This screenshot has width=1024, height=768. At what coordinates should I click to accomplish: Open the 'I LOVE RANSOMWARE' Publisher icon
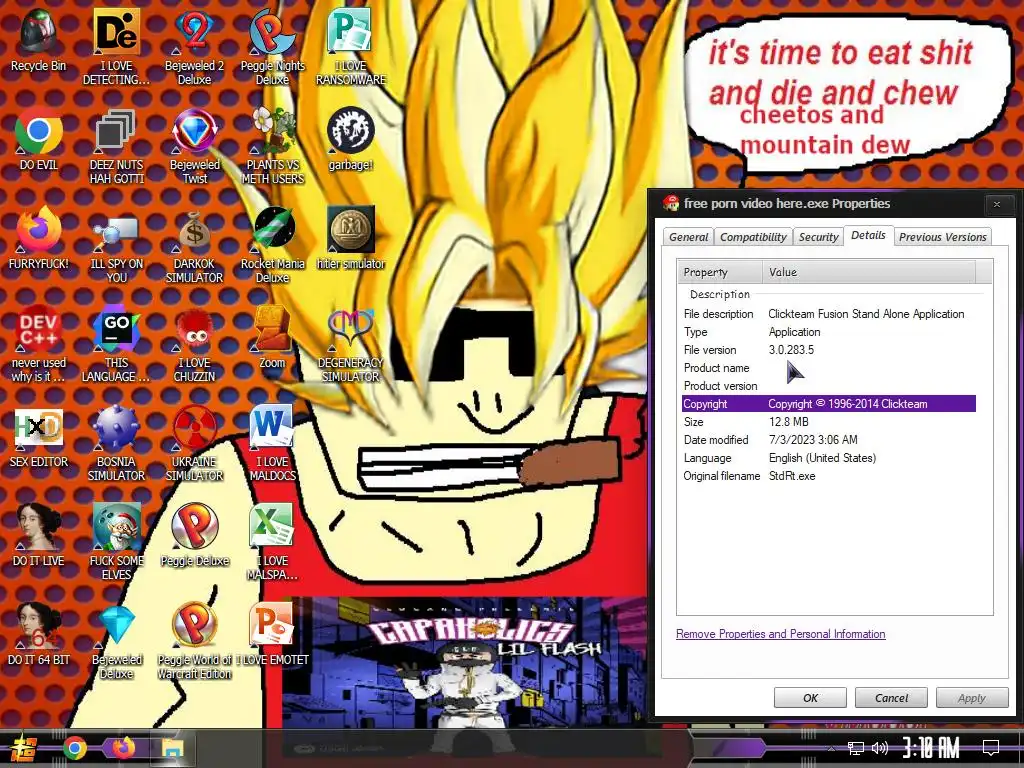(351, 47)
